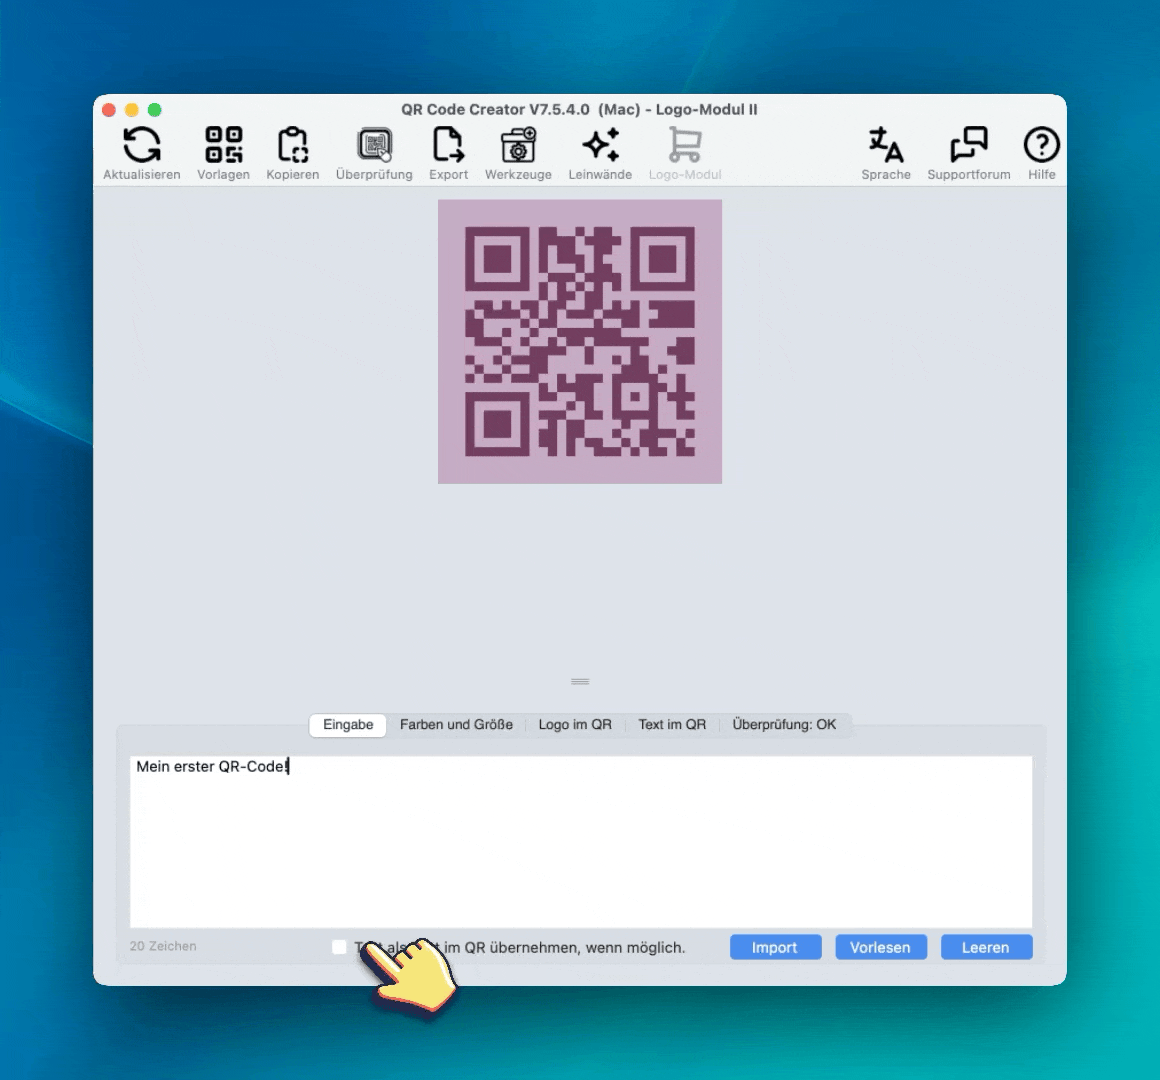Viewport: 1160px width, 1080px height.
Task: Switch to the Farben und Größe tab
Action: tap(456, 725)
